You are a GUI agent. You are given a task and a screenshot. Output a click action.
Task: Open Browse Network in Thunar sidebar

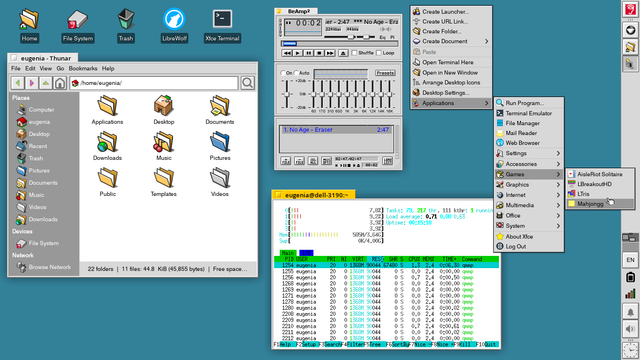point(44,267)
